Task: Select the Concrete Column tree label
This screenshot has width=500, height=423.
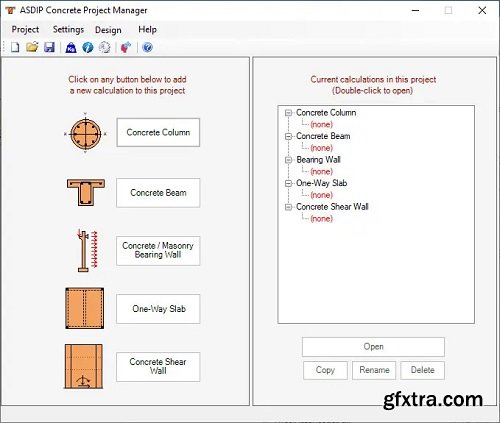Action: 326,113
